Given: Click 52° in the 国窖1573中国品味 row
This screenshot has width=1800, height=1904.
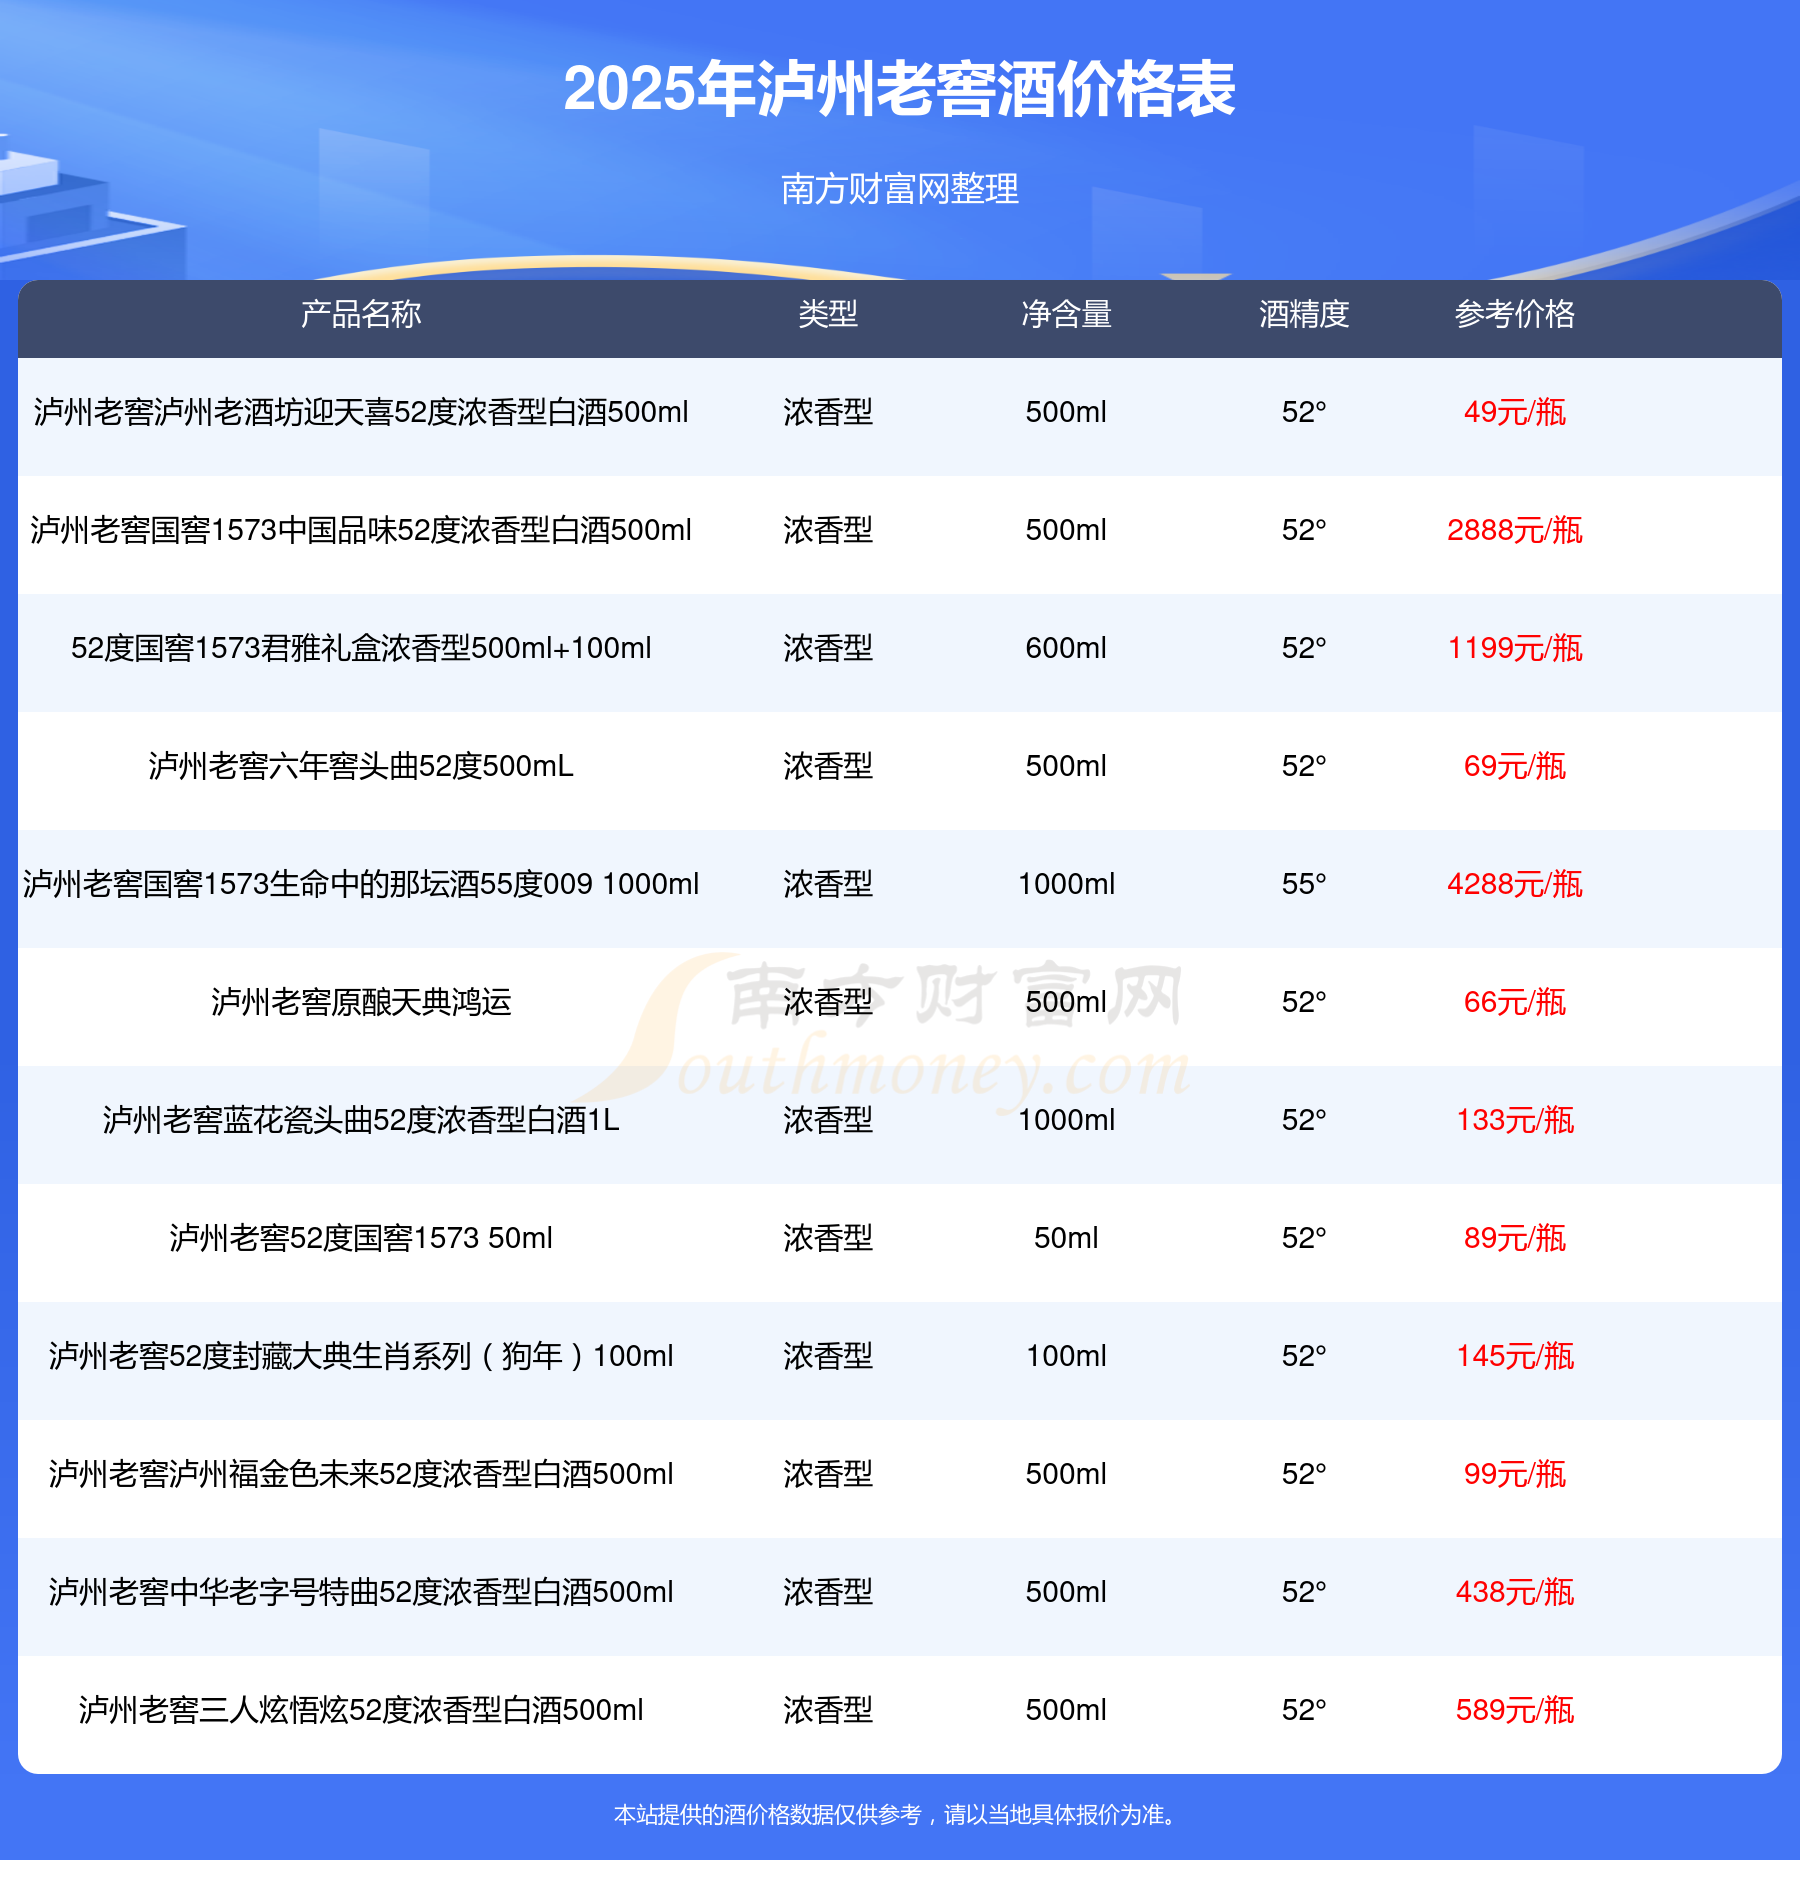Looking at the screenshot, I should point(1304,530).
